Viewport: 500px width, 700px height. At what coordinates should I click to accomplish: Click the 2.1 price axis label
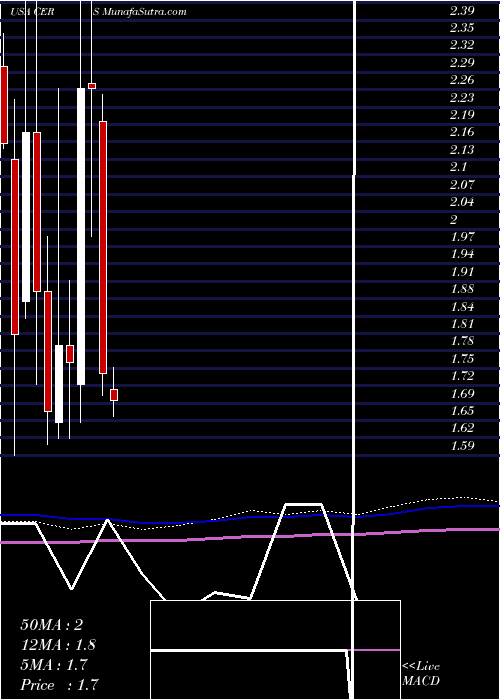(x=458, y=167)
